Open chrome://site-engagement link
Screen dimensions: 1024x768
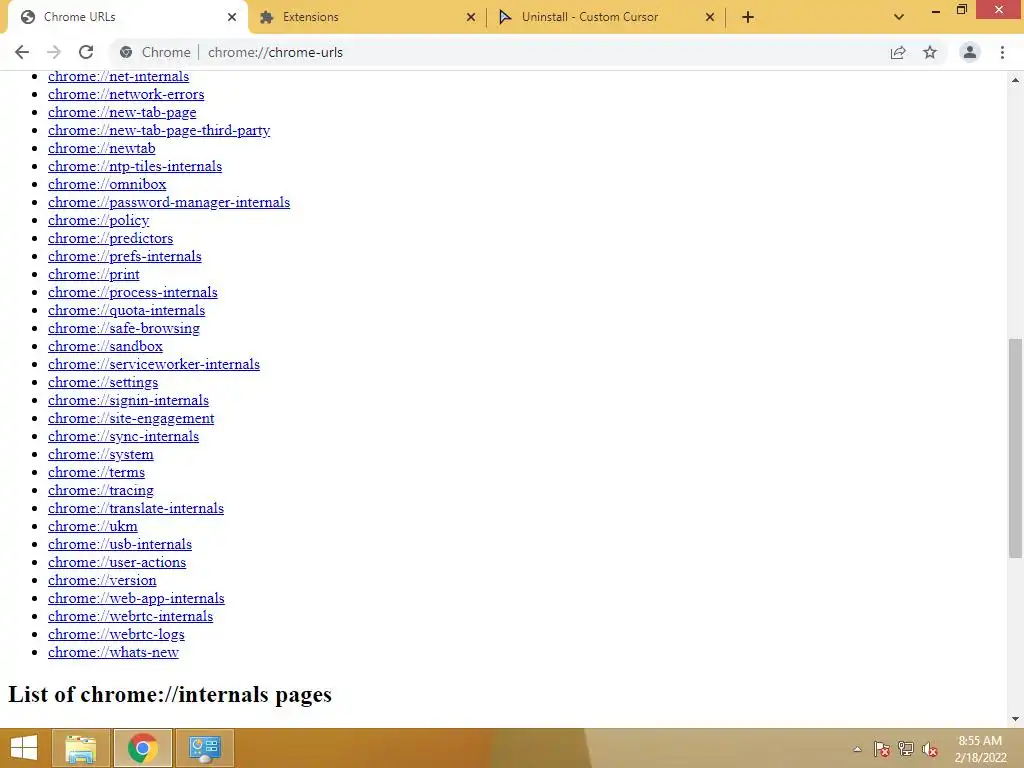coord(131,418)
